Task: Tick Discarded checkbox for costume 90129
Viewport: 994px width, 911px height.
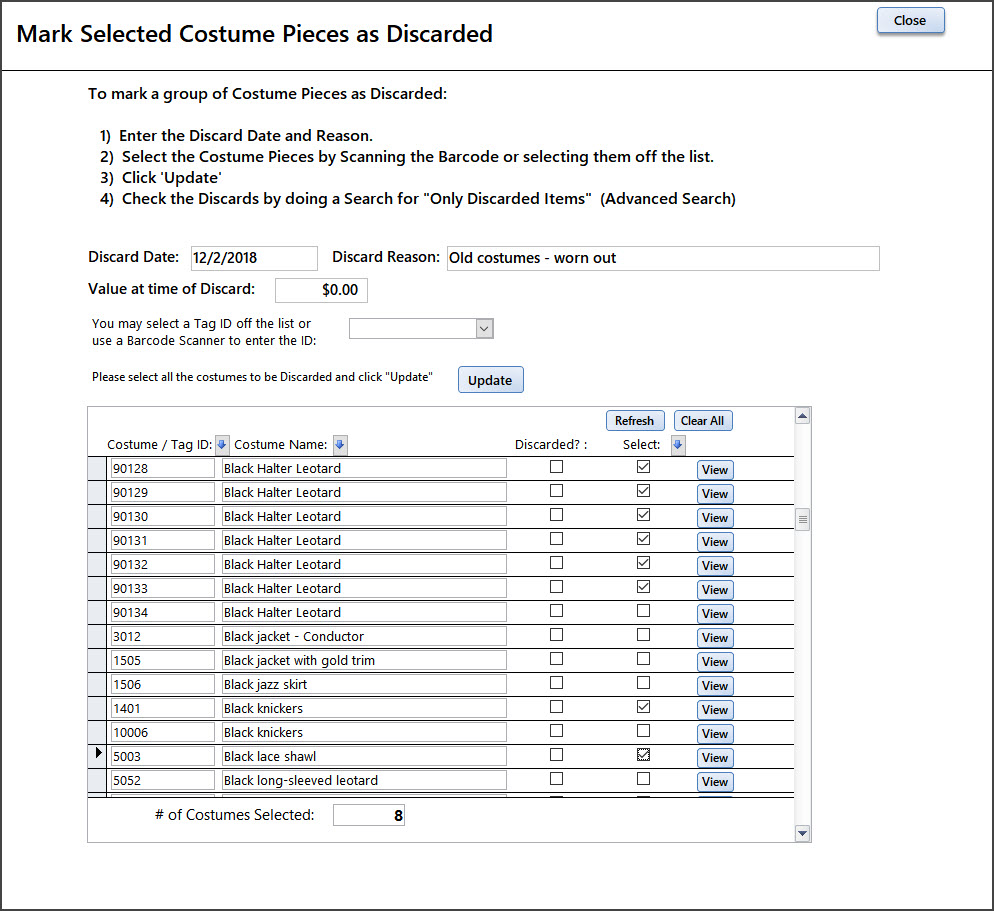Action: click(x=557, y=491)
